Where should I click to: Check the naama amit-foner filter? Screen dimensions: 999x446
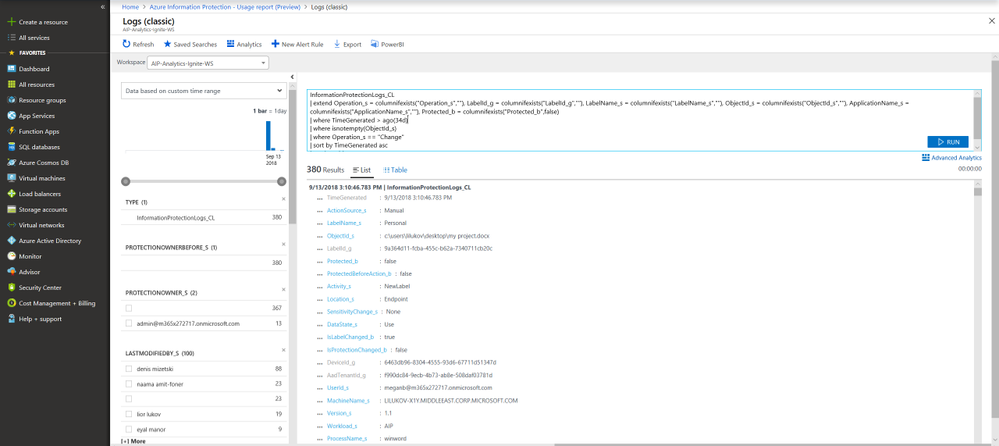click(129, 384)
